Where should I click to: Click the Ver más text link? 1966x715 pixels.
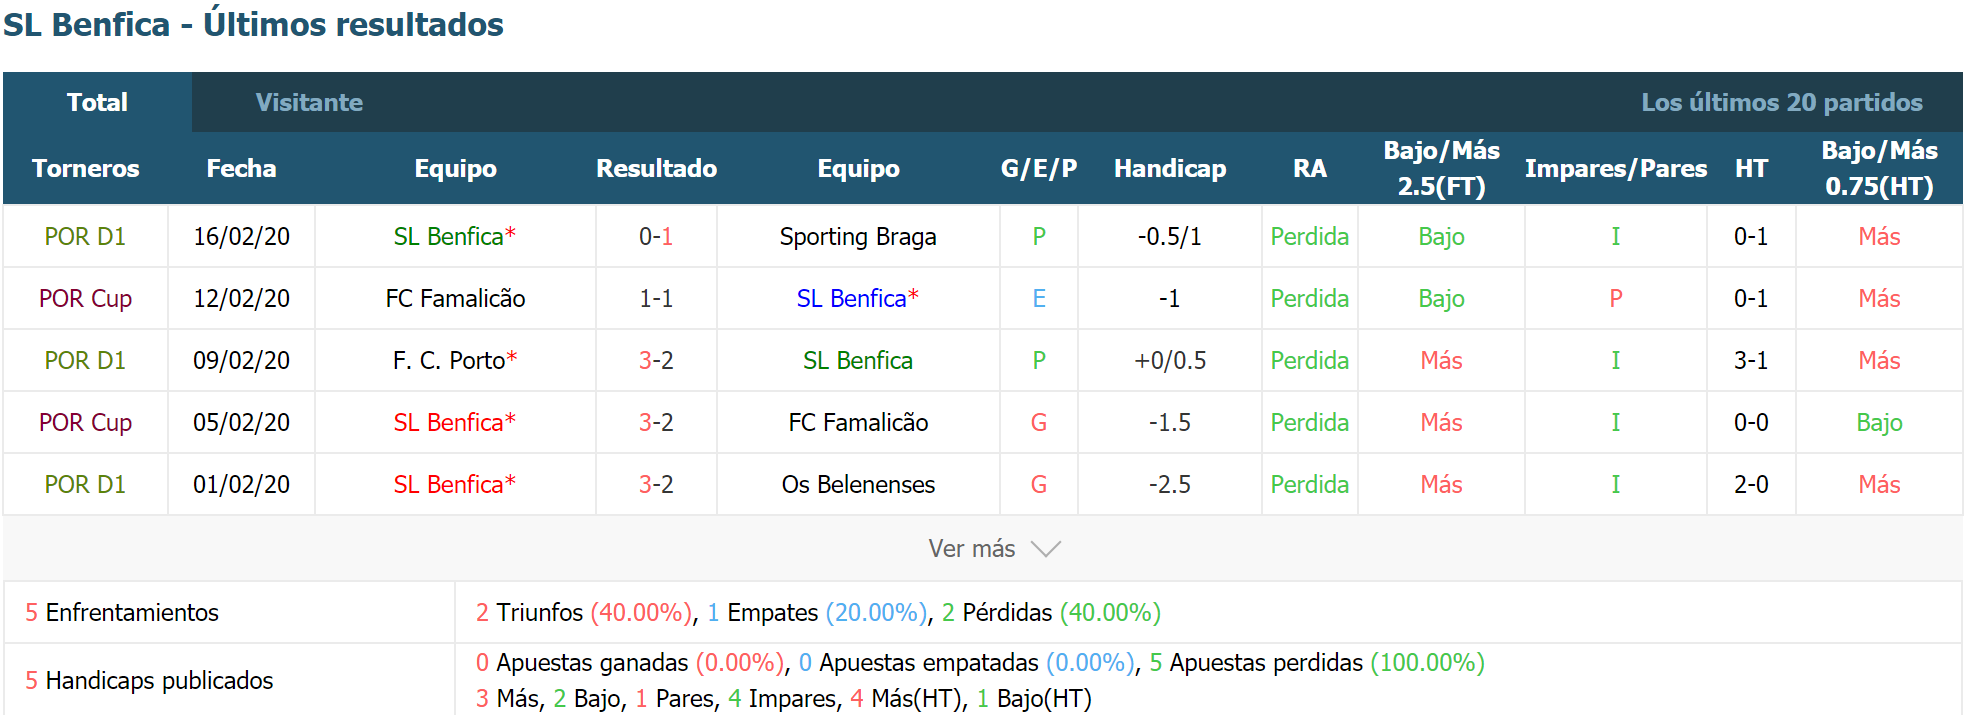(x=971, y=549)
